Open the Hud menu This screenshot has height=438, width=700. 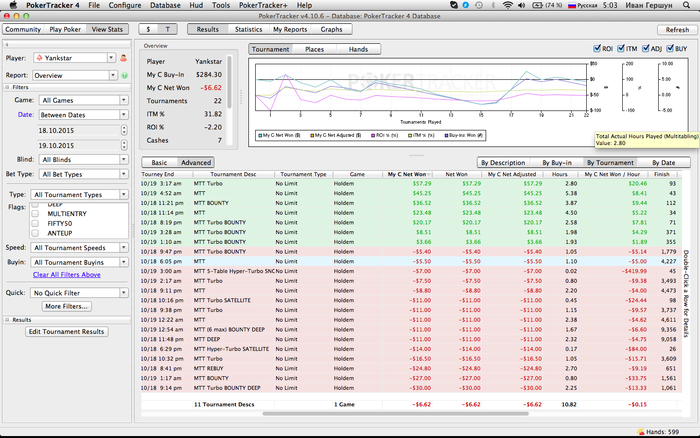pyautogui.click(x=196, y=5)
